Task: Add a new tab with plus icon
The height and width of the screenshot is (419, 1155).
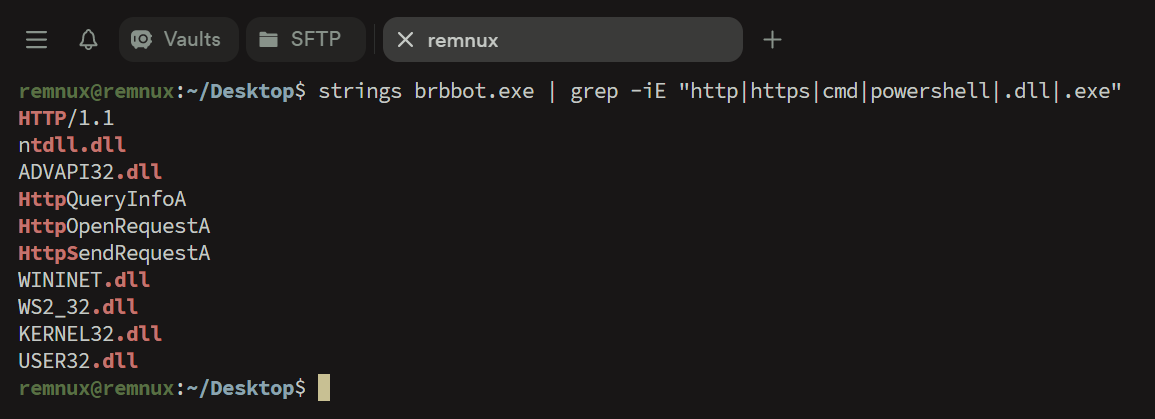Action: 772,40
